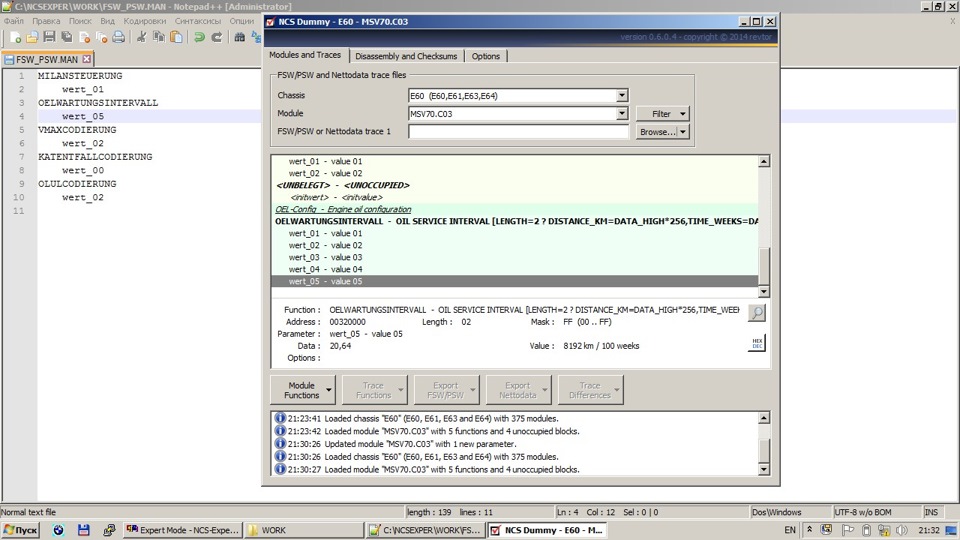Expand hidden tray icons with the chevron
The width and height of the screenshot is (960, 540).
click(x=809, y=530)
